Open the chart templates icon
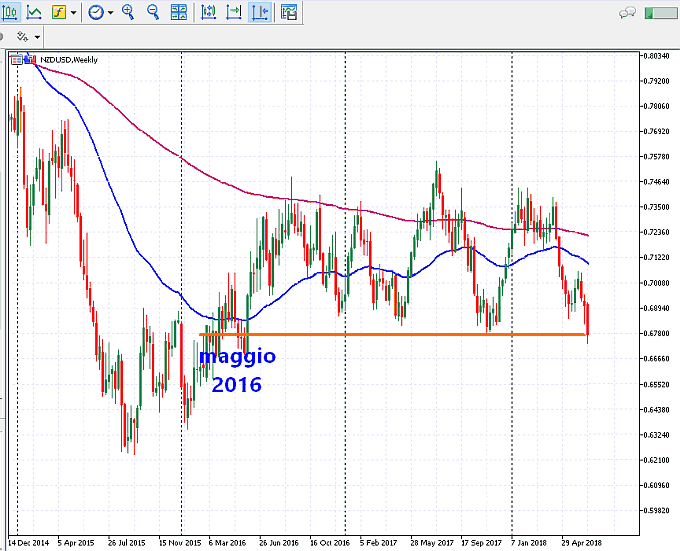 click(288, 13)
